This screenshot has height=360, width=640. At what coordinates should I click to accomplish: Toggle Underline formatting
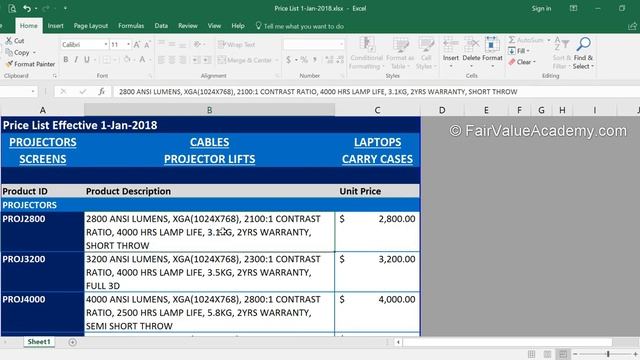coord(87,60)
